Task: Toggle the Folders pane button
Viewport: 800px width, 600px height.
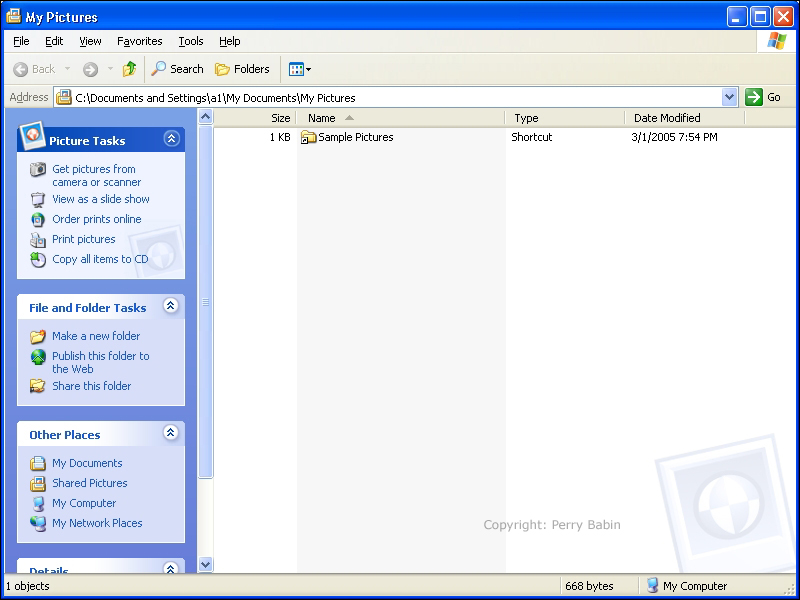Action: pos(242,69)
